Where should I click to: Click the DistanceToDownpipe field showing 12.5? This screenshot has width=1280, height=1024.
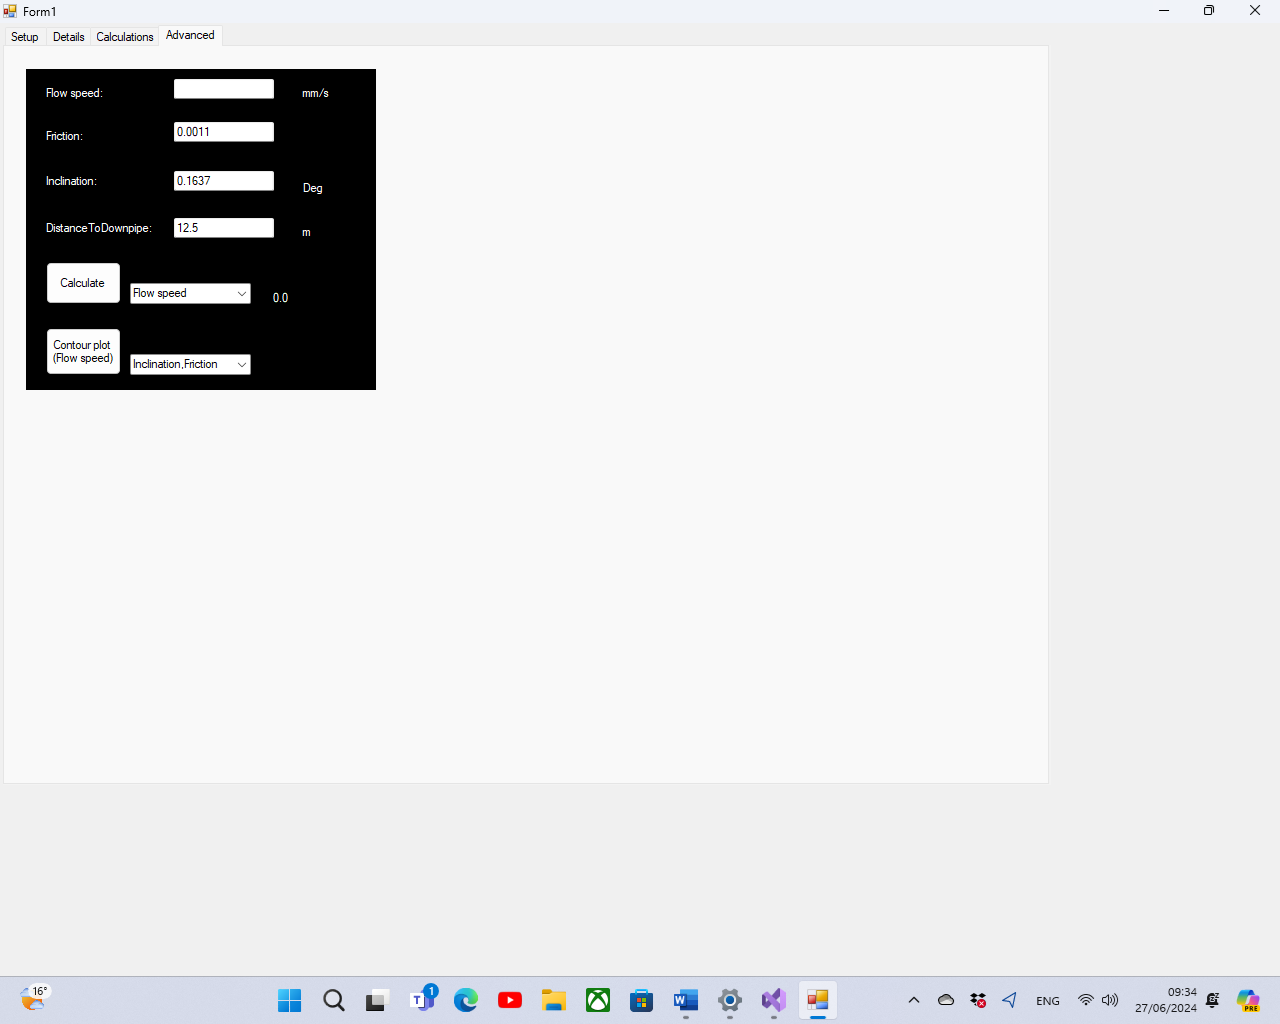pos(223,228)
